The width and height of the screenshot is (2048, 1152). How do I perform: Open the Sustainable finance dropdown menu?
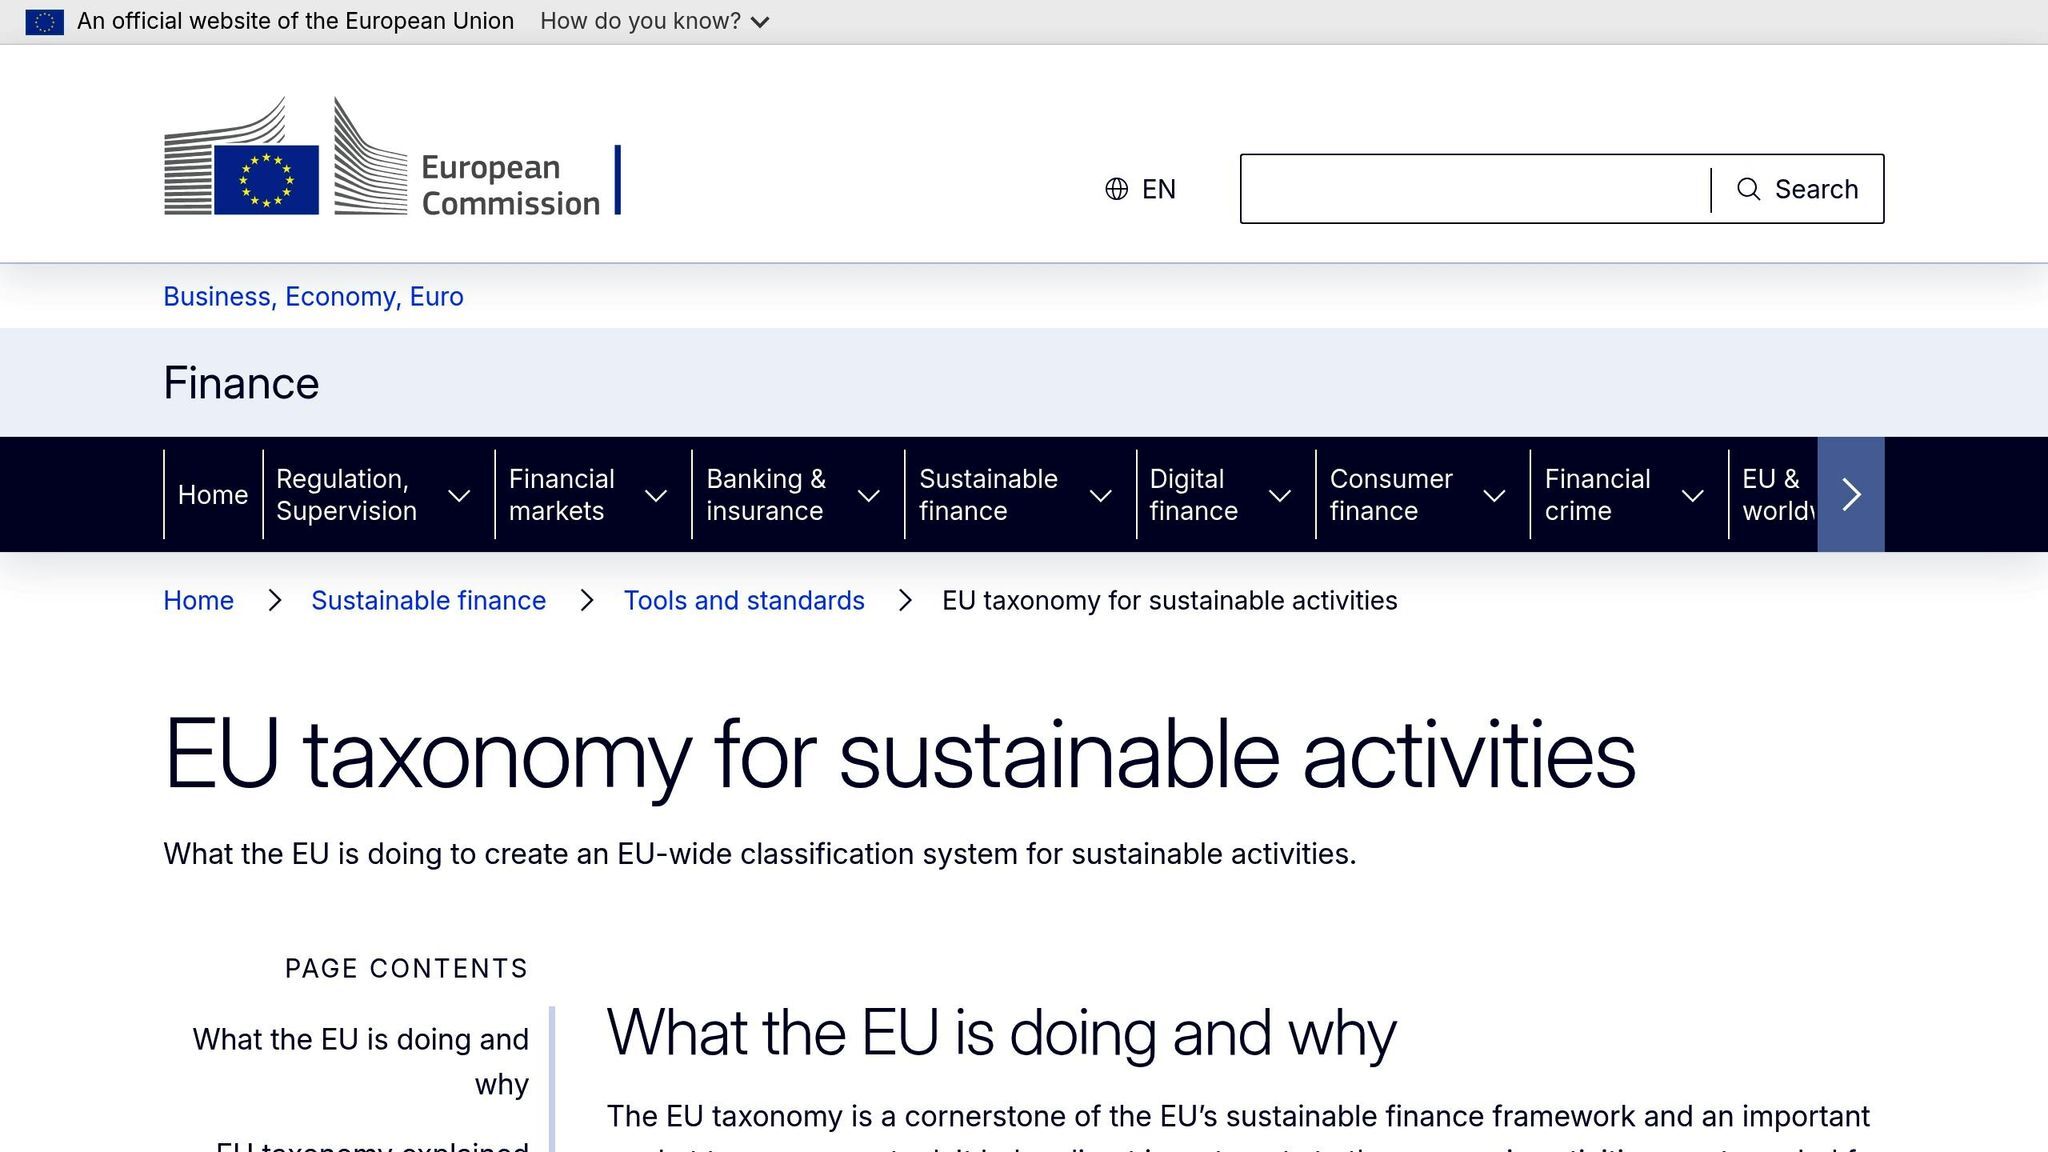click(x=1101, y=496)
